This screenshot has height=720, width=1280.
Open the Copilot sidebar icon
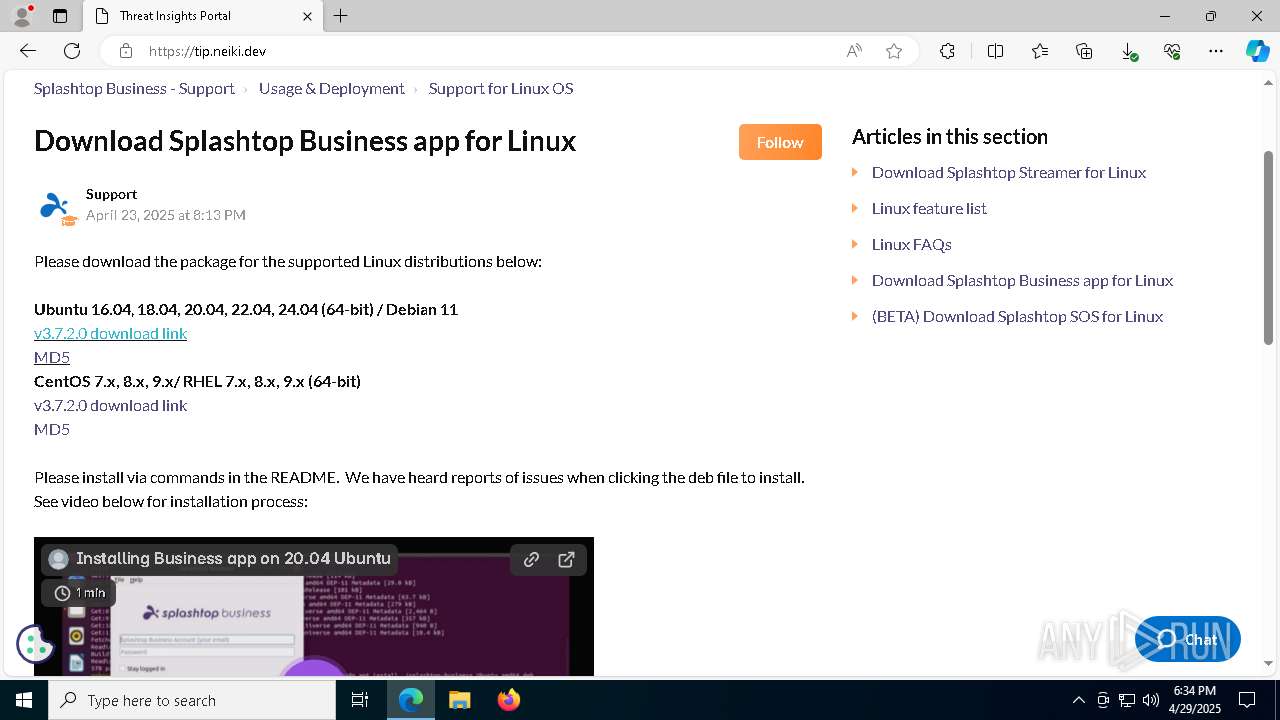[1257, 51]
